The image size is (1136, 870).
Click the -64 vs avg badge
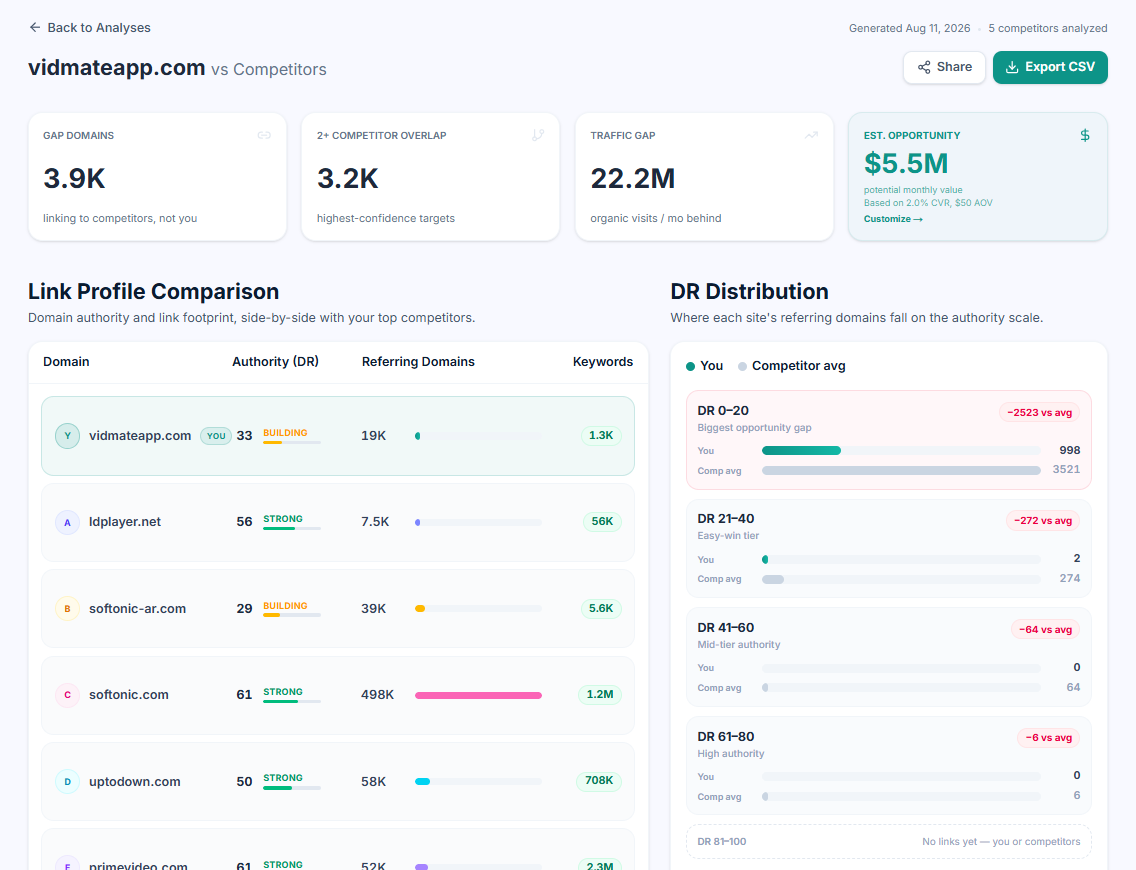[x=1045, y=630]
